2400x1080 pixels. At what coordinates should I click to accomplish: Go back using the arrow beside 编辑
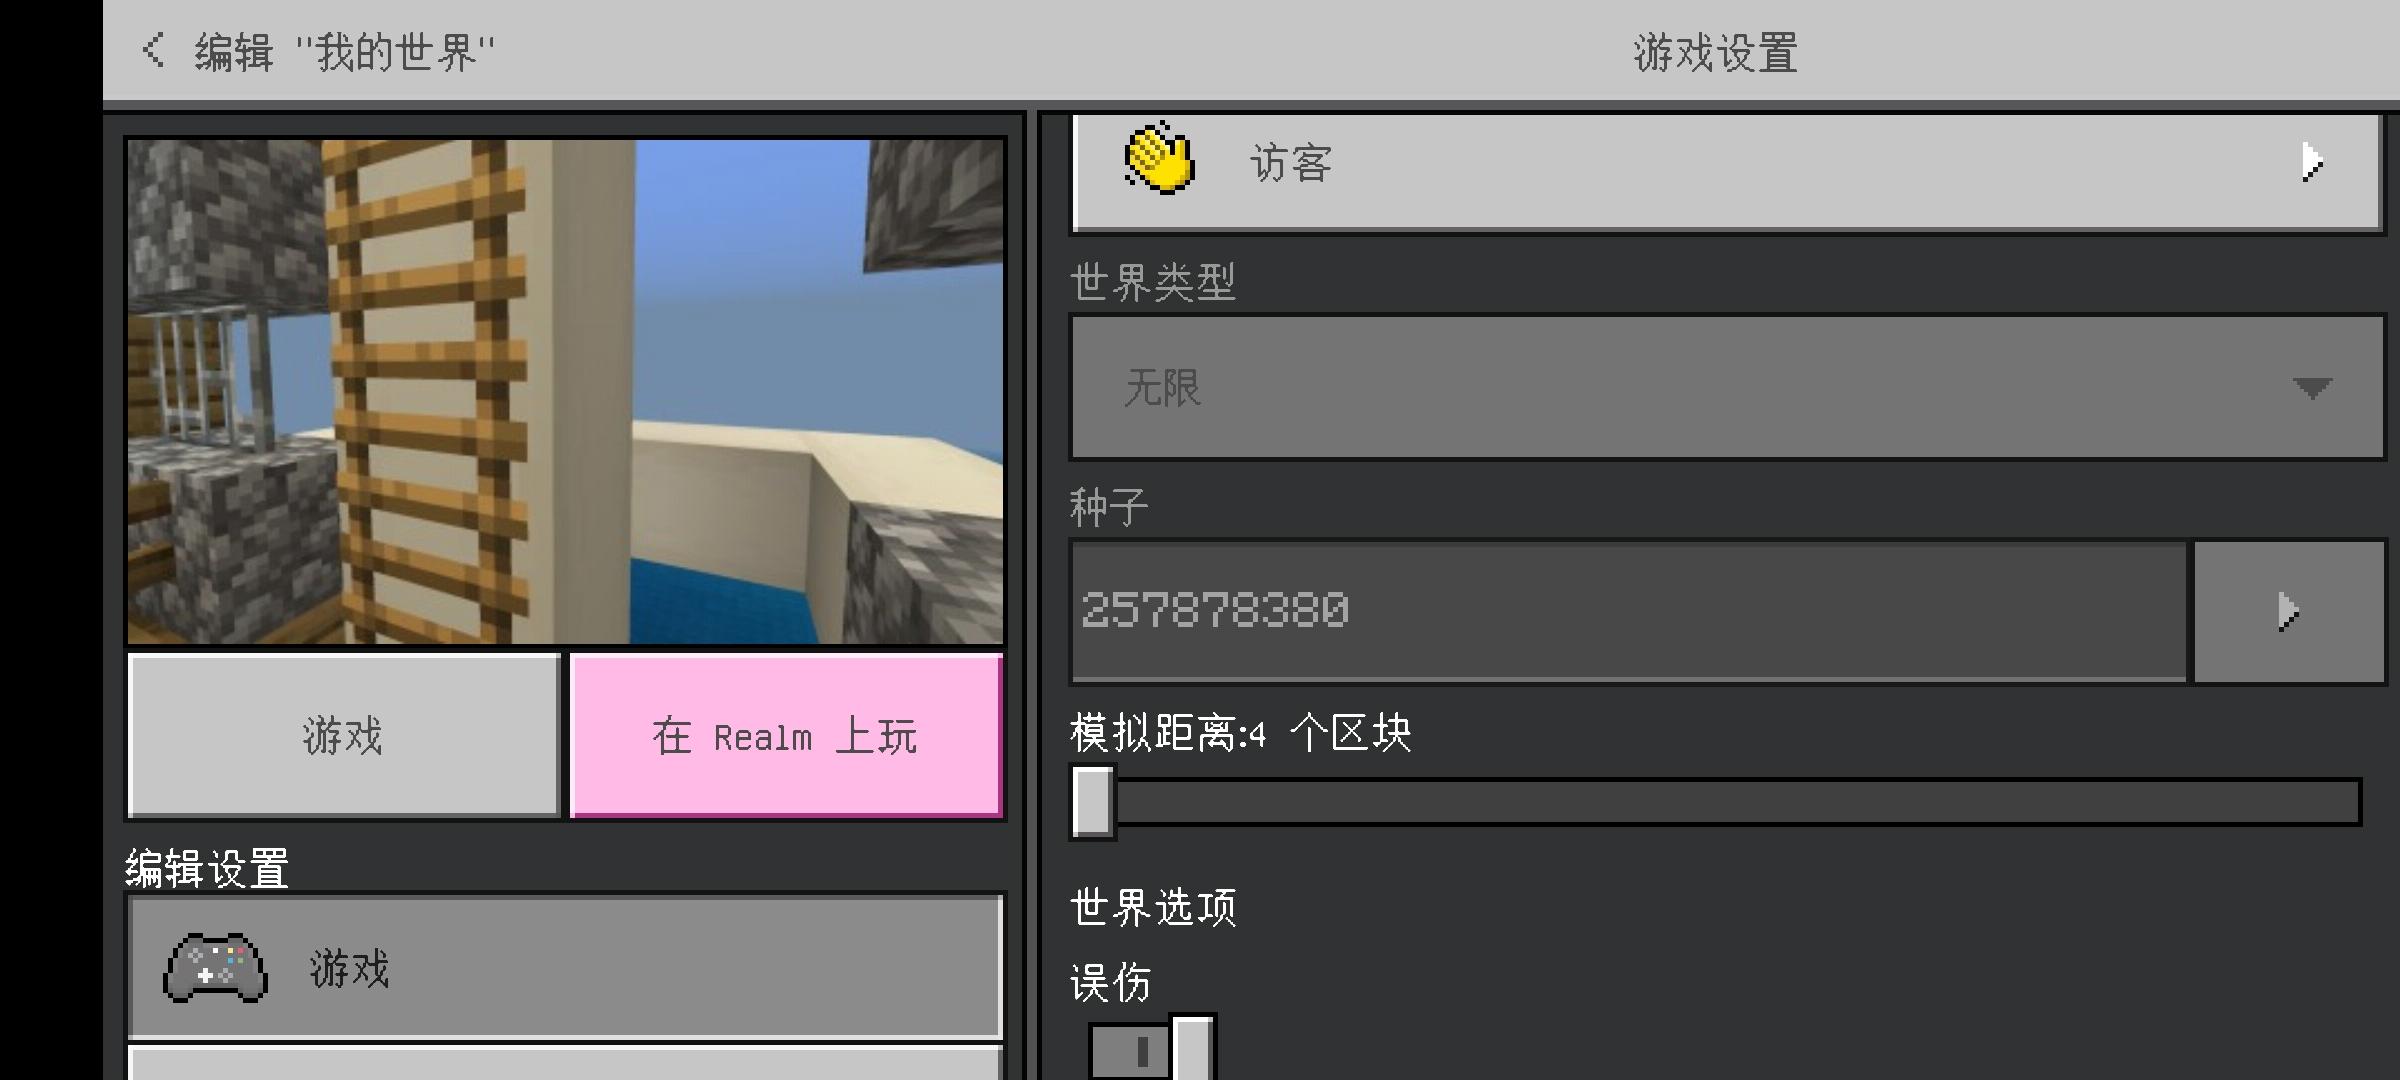[x=153, y=50]
